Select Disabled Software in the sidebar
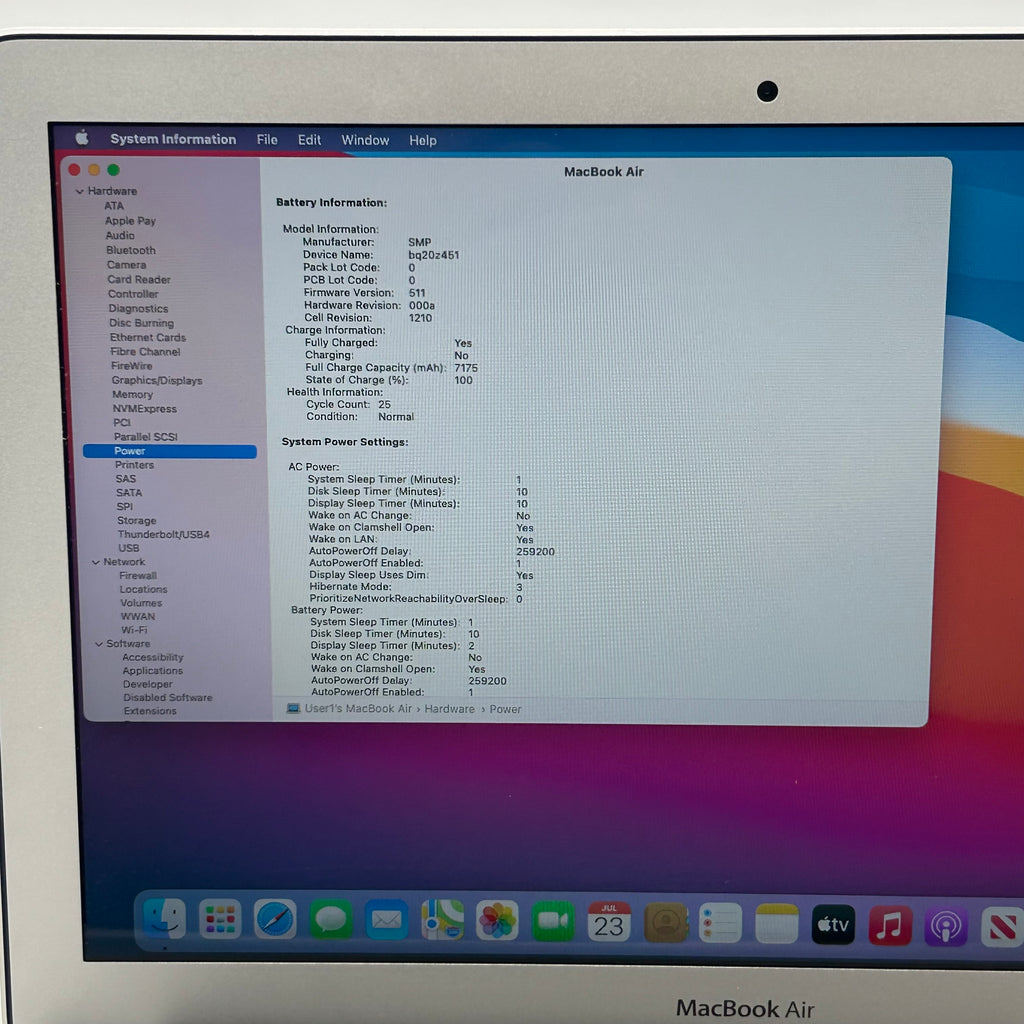This screenshot has width=1024, height=1024. pyautogui.click(x=168, y=697)
